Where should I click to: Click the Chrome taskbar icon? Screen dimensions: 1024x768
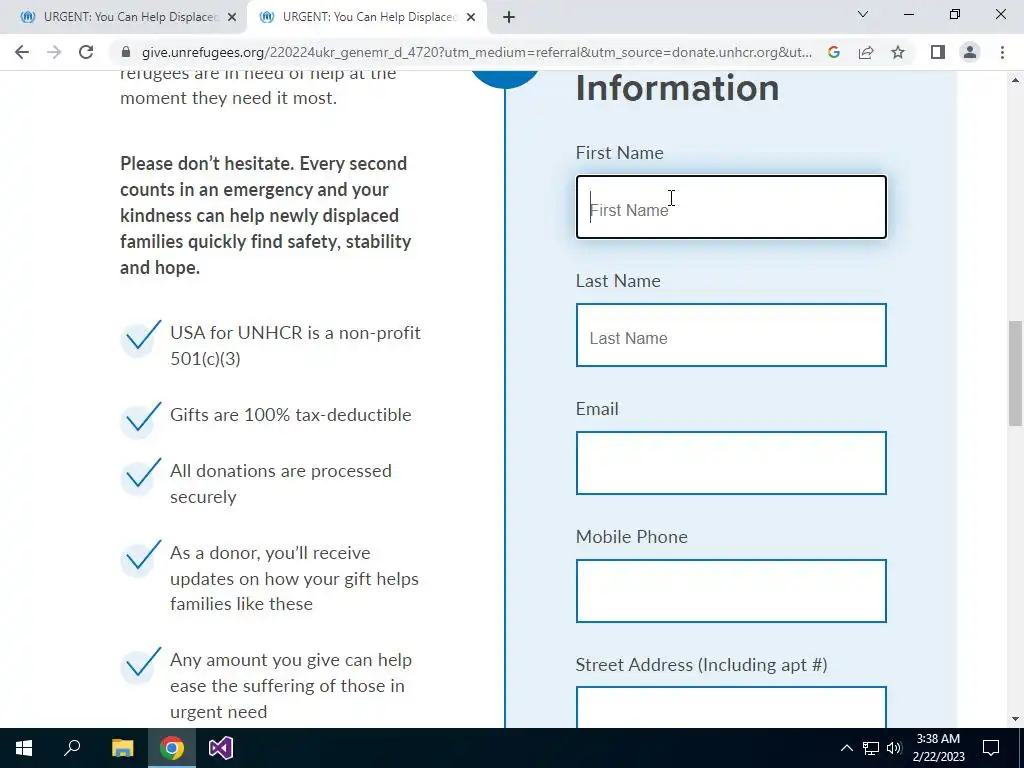[172, 748]
